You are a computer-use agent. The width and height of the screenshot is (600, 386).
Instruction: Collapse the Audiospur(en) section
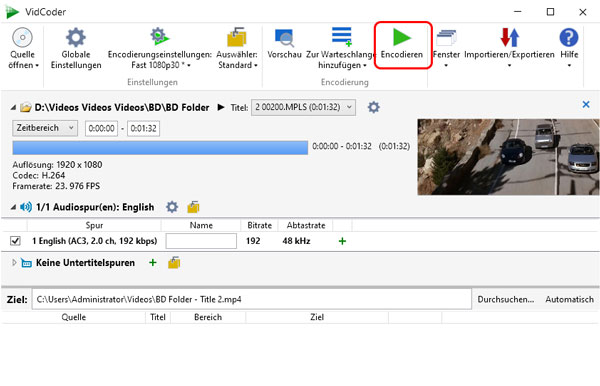(x=13, y=207)
